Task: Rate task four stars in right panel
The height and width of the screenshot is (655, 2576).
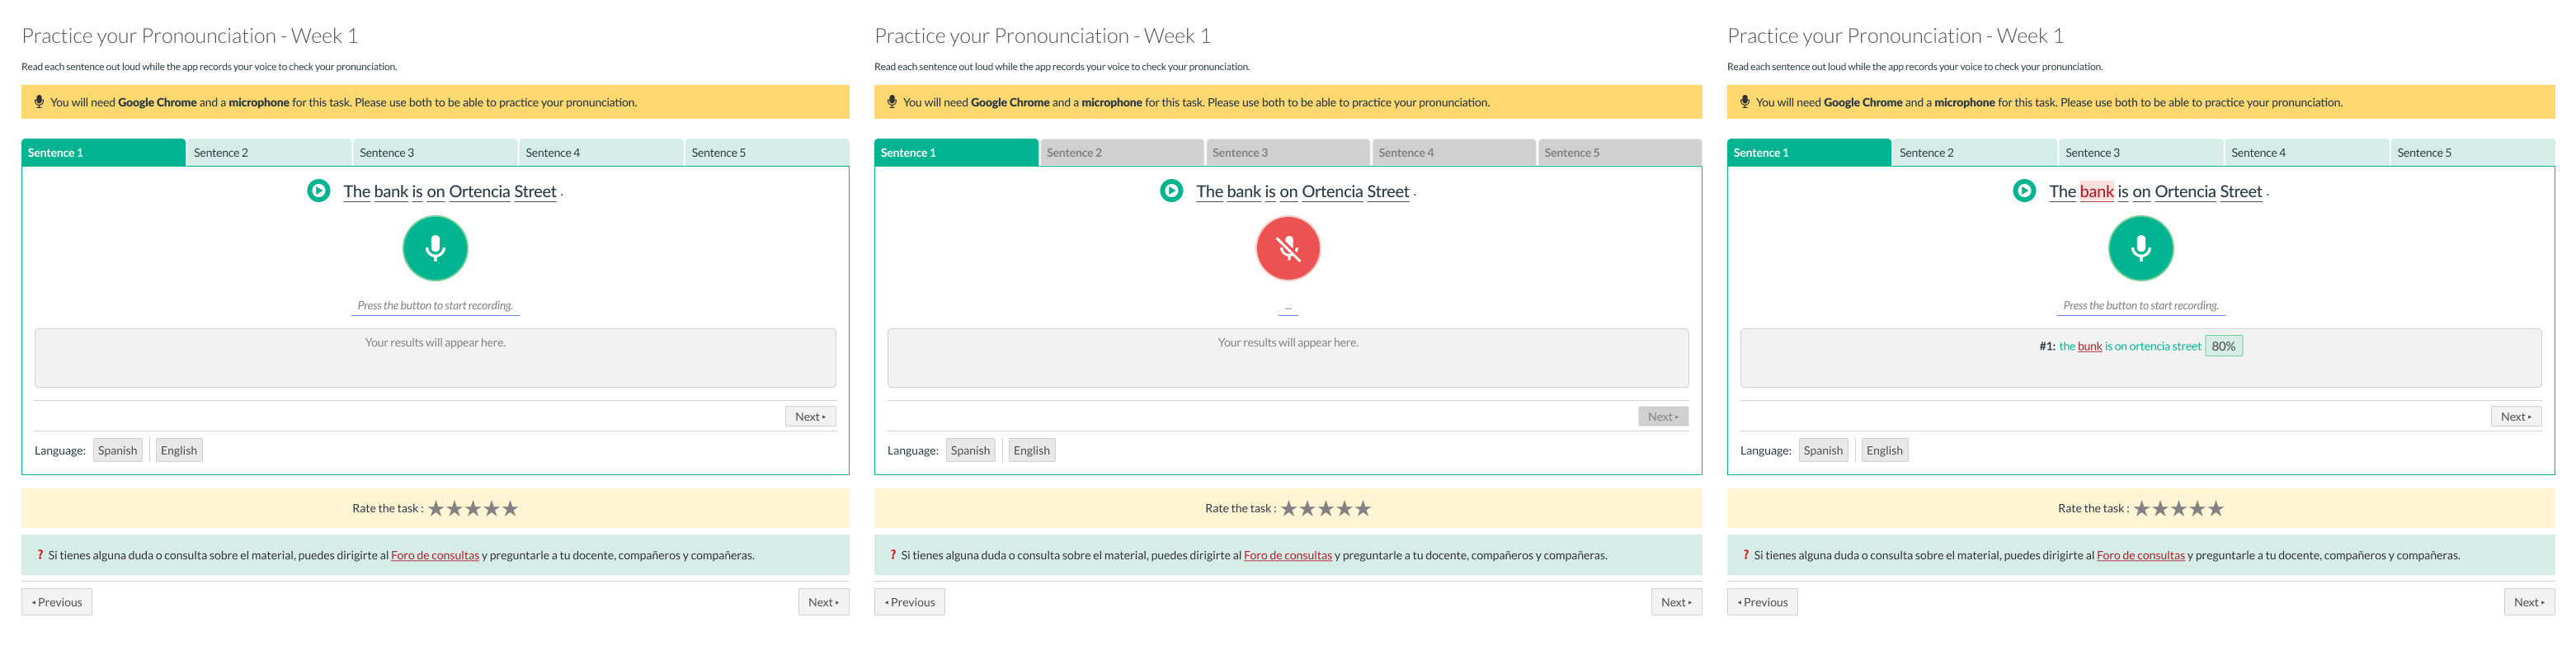Action: click(x=2197, y=508)
